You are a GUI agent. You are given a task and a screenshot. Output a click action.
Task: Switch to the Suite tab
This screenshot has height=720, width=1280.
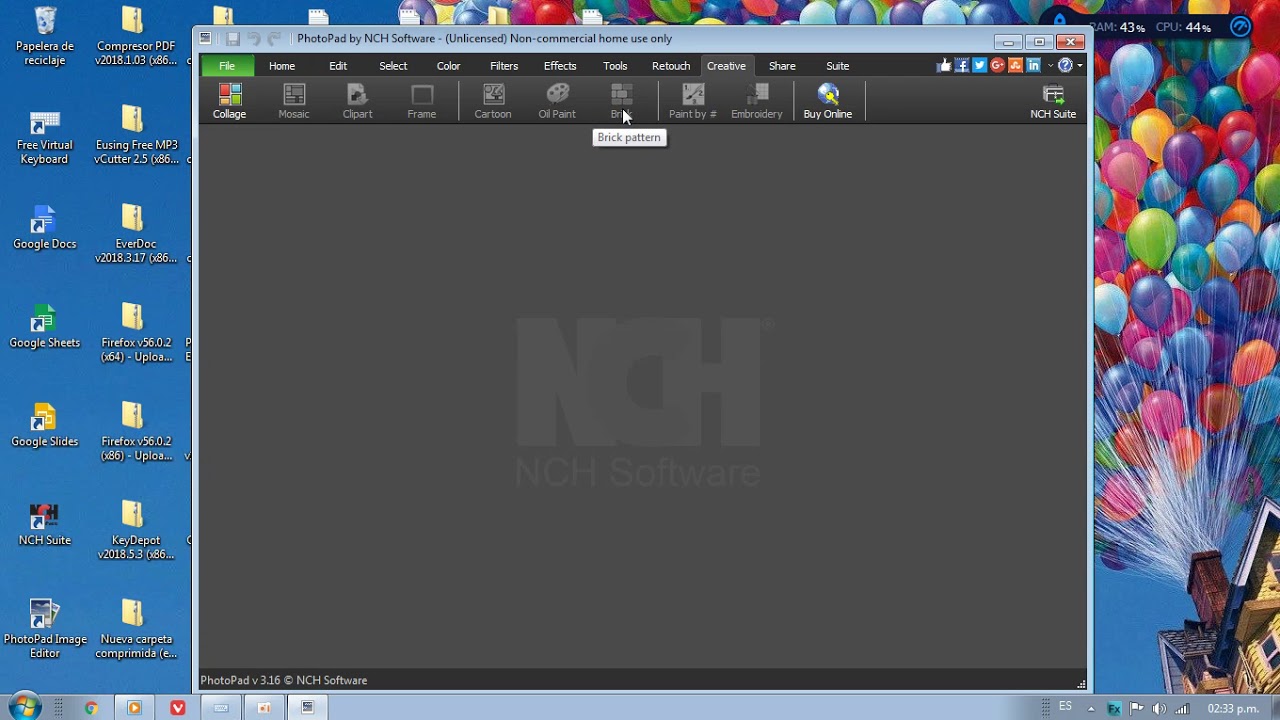click(x=838, y=66)
